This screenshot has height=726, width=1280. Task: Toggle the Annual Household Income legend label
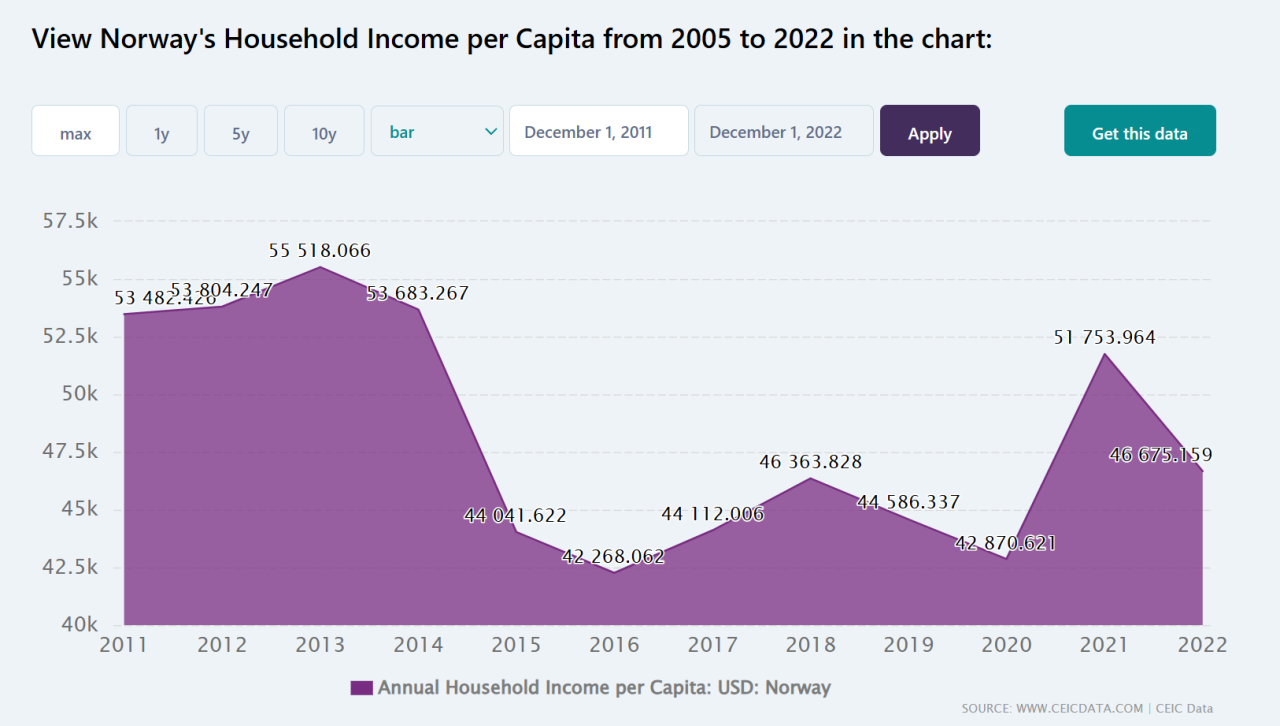point(604,688)
